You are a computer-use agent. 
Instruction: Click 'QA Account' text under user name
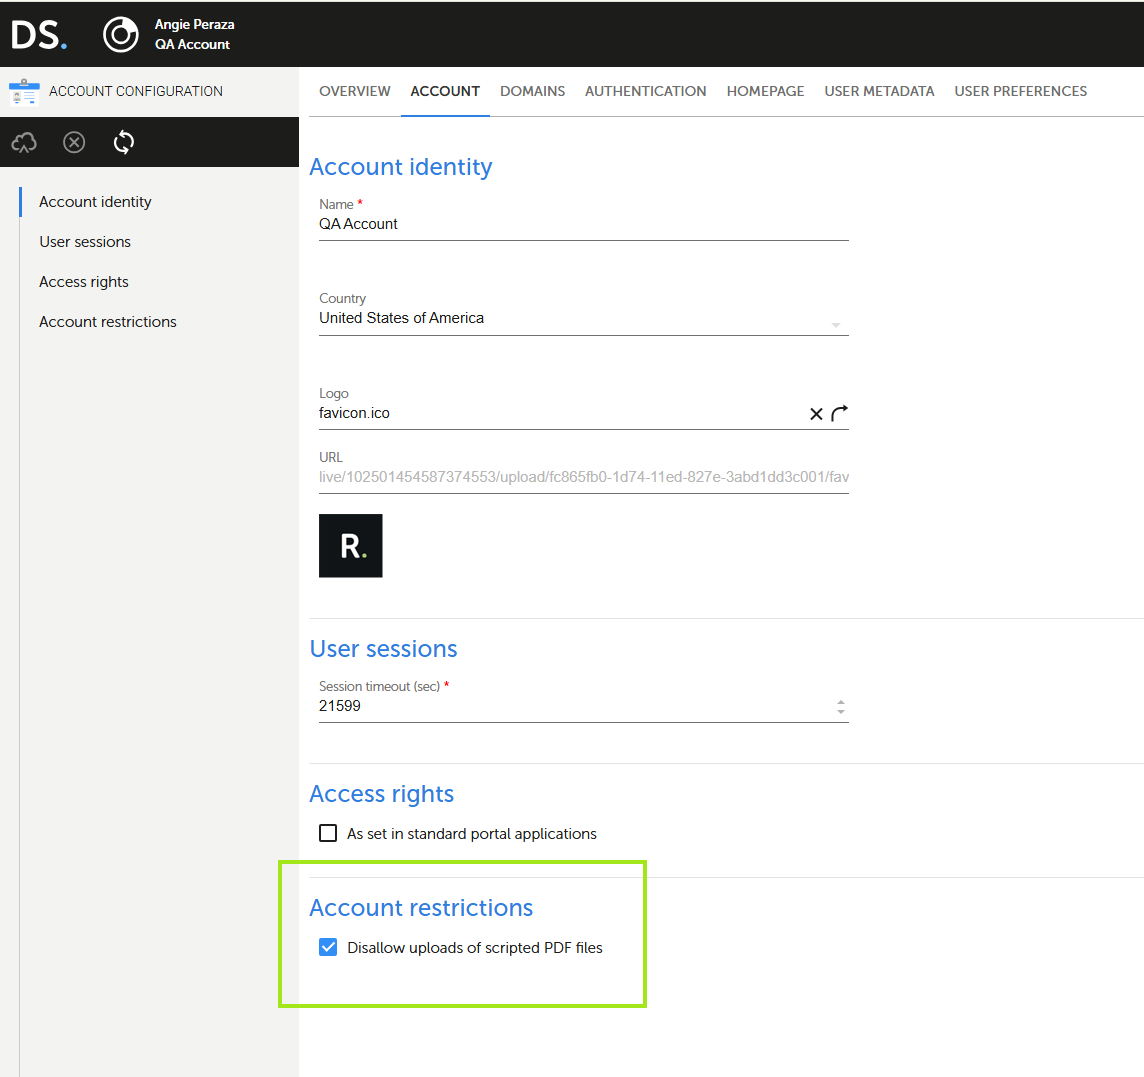tap(192, 45)
